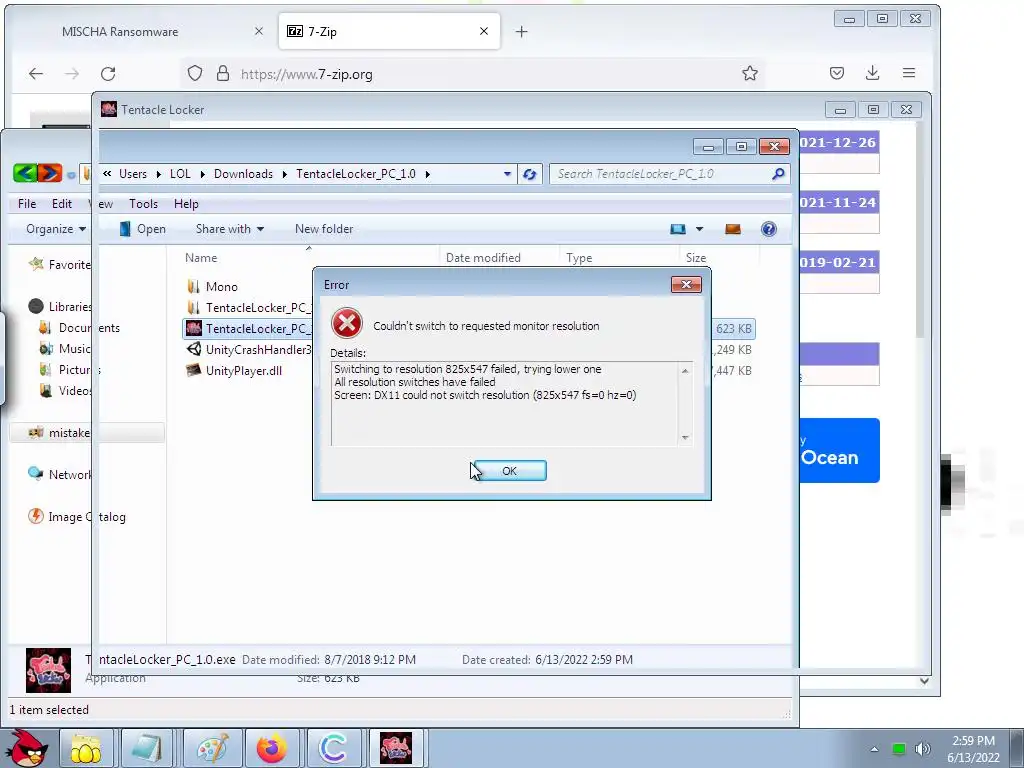Open Music library in sidebar
Image resolution: width=1024 pixels, height=768 pixels.
tap(65, 349)
